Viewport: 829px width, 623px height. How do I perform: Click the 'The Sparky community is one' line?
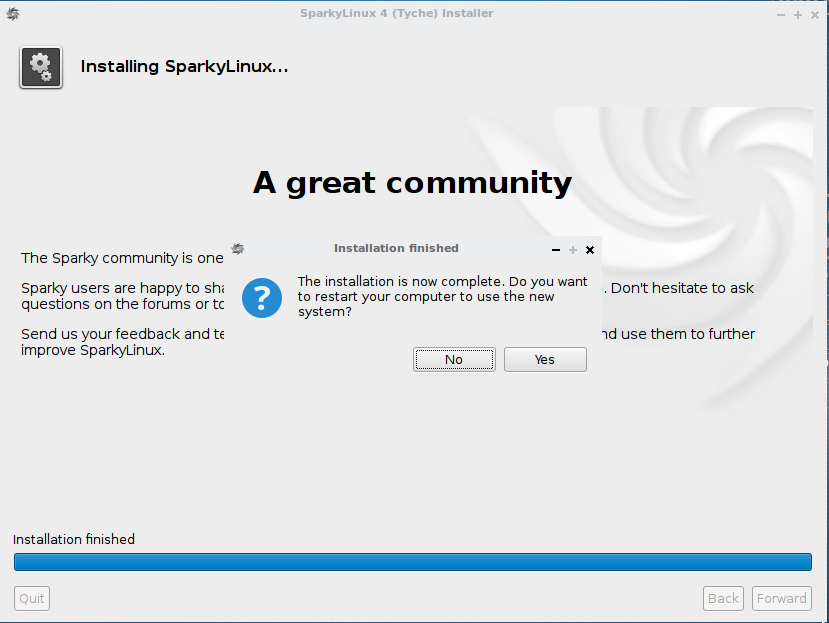click(122, 258)
